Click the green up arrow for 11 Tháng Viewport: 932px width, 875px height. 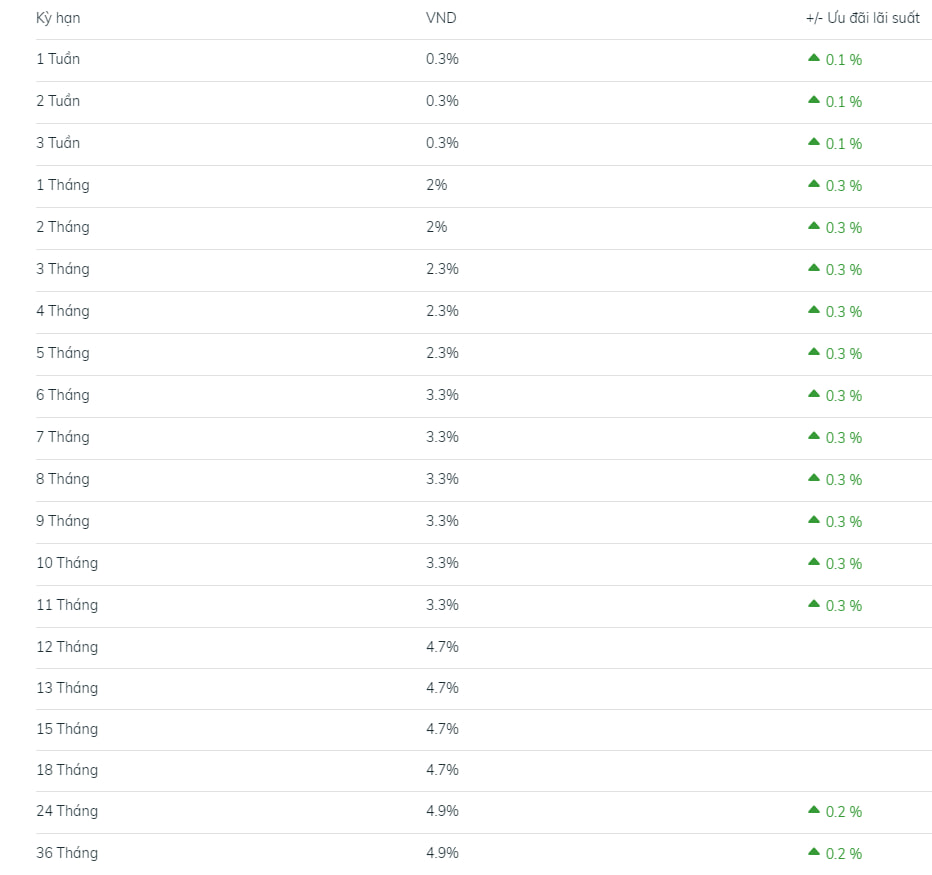814,603
